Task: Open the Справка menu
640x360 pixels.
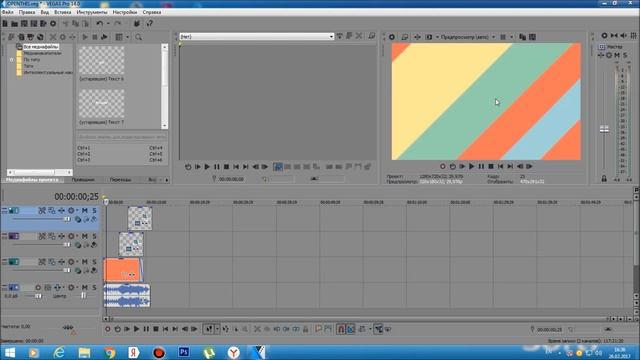Action: click(152, 12)
